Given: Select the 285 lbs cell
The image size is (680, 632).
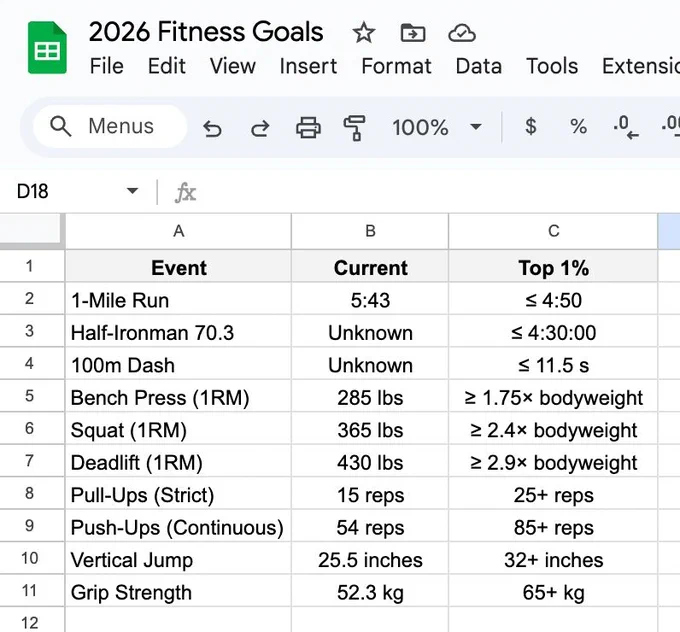Looking at the screenshot, I should pos(370,396).
